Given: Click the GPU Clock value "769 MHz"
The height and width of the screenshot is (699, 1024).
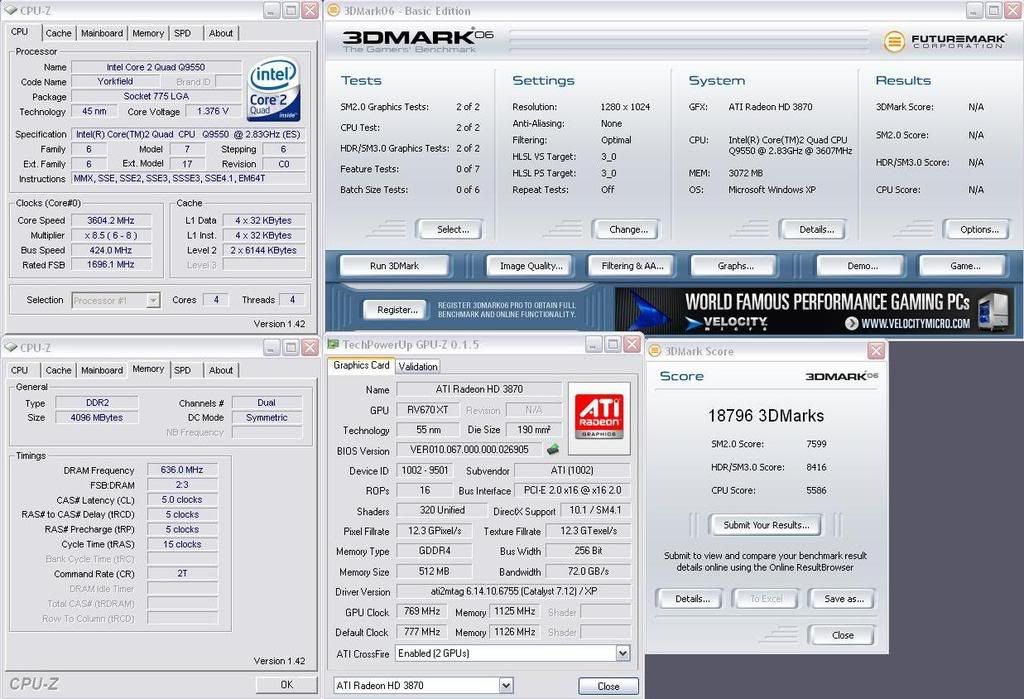Looking at the screenshot, I should pos(421,611).
